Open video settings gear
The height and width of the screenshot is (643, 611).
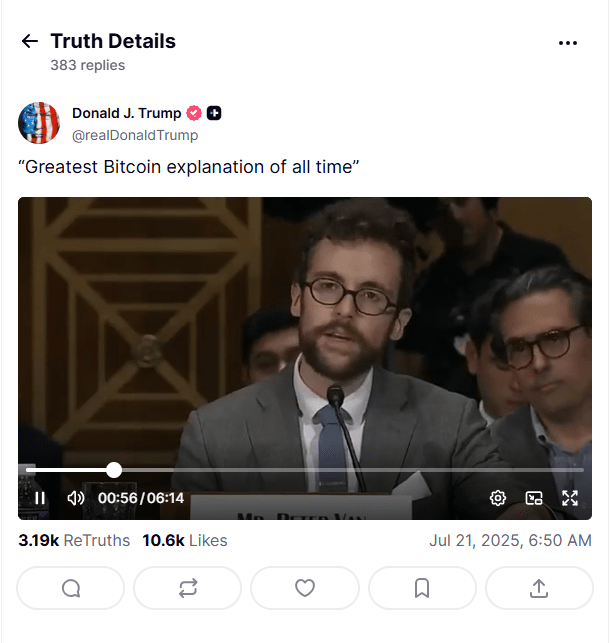(x=498, y=498)
